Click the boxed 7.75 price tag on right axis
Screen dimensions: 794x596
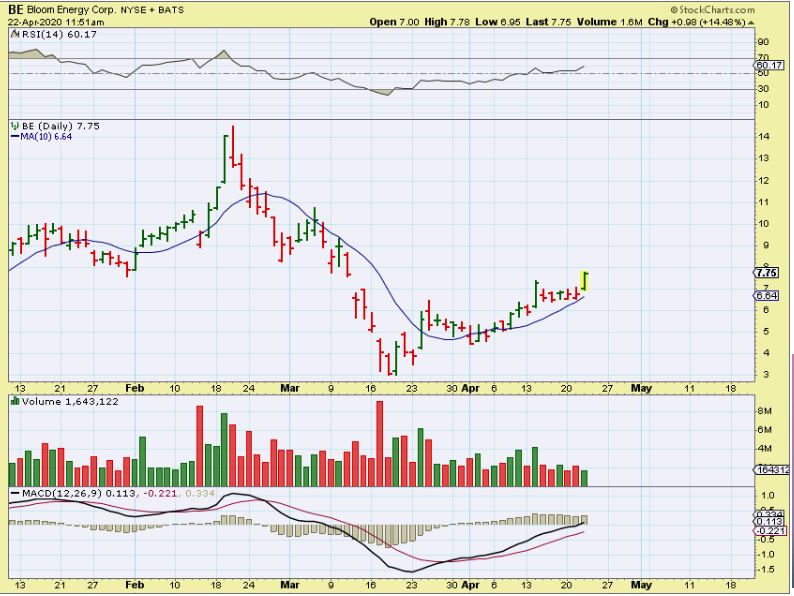767,273
